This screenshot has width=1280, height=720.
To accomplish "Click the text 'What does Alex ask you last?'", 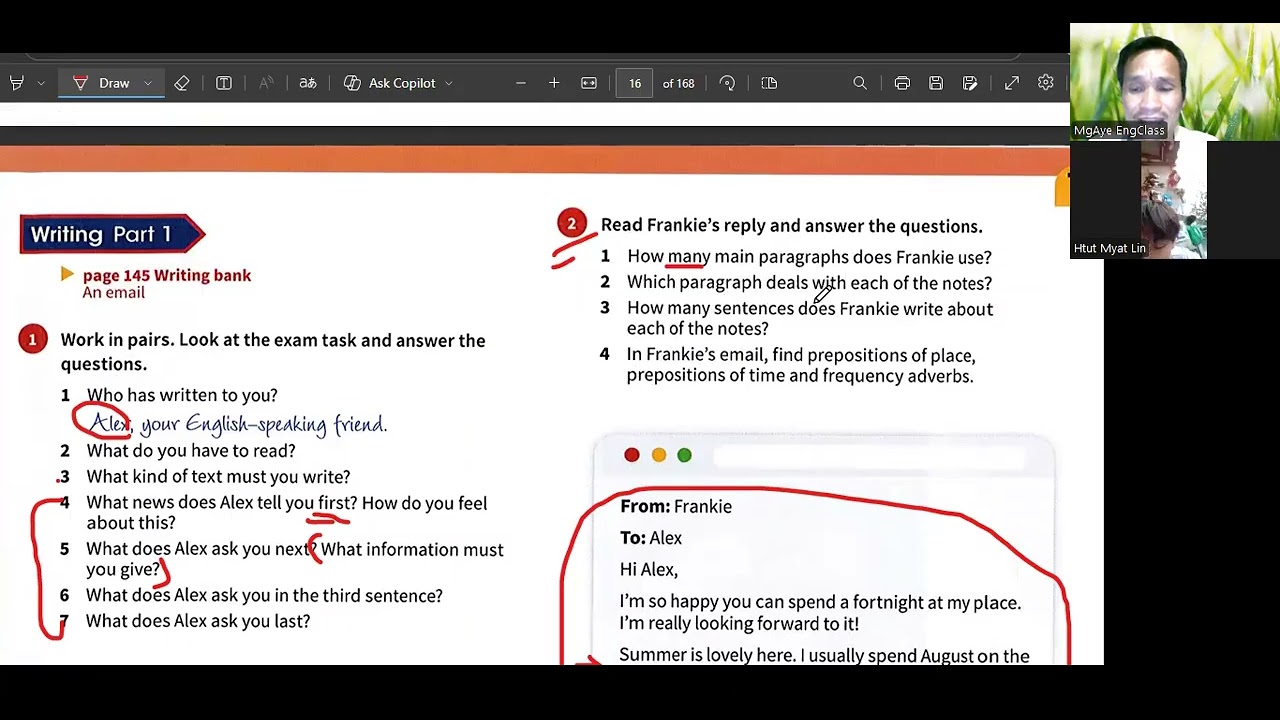I will click(198, 621).
